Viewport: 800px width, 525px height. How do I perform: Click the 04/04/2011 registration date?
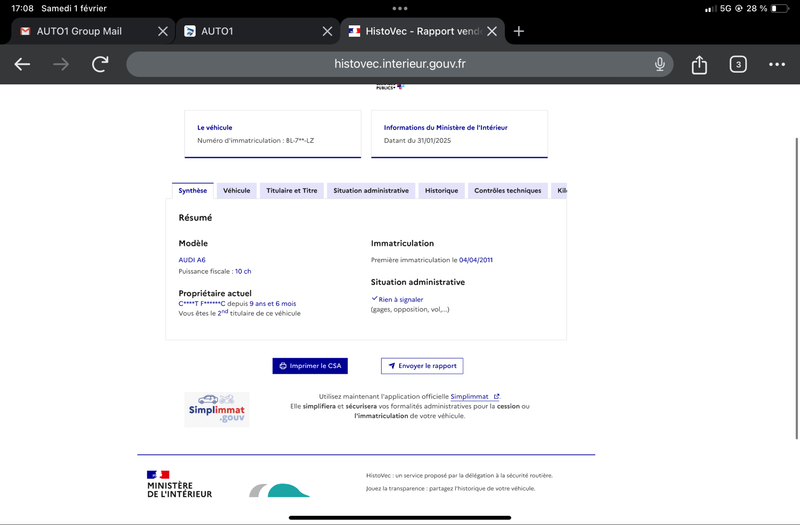[x=476, y=260]
